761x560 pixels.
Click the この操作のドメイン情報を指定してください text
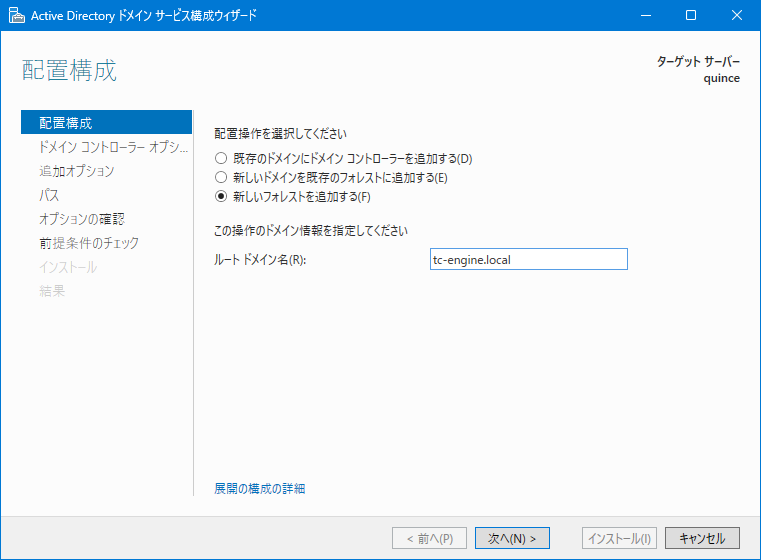click(311, 231)
